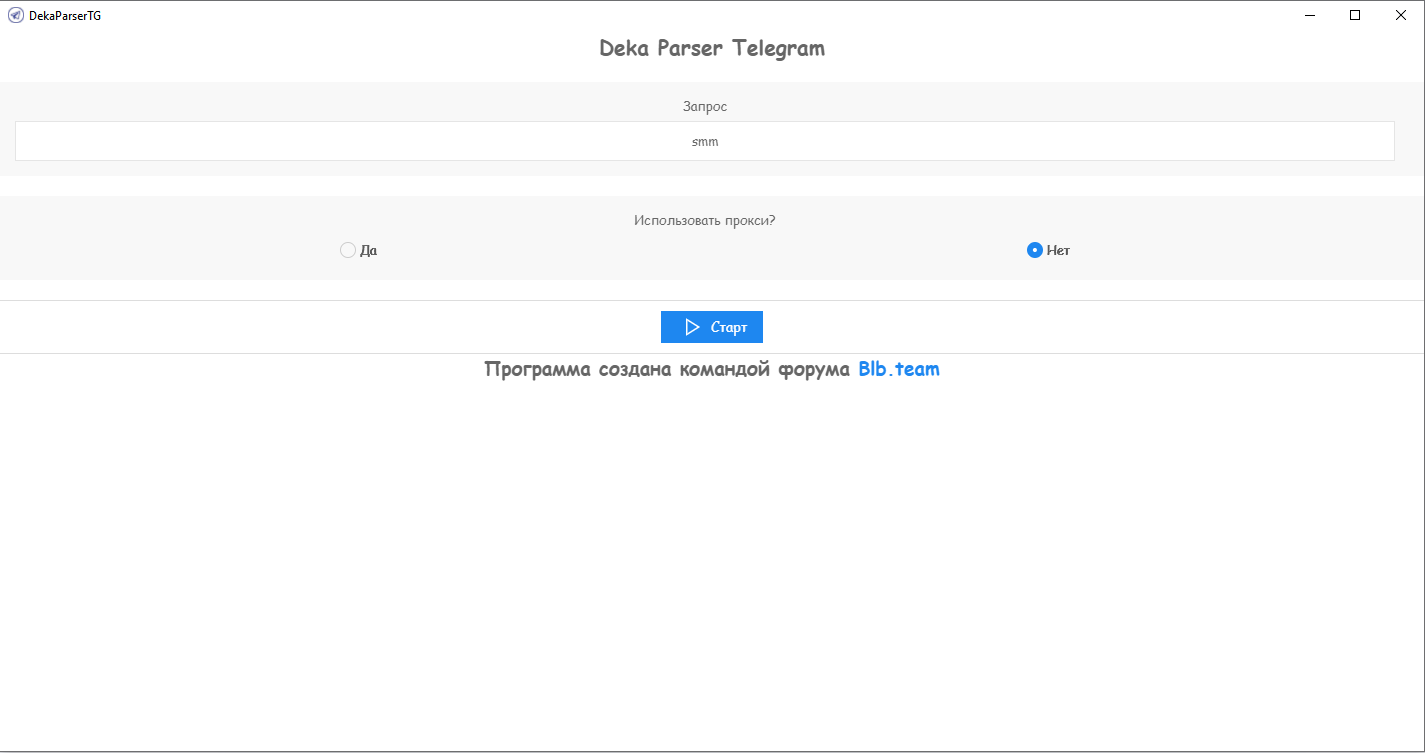Click the "Deka Parser Telegram" heading
The width and height of the screenshot is (1425, 753).
[x=712, y=48]
